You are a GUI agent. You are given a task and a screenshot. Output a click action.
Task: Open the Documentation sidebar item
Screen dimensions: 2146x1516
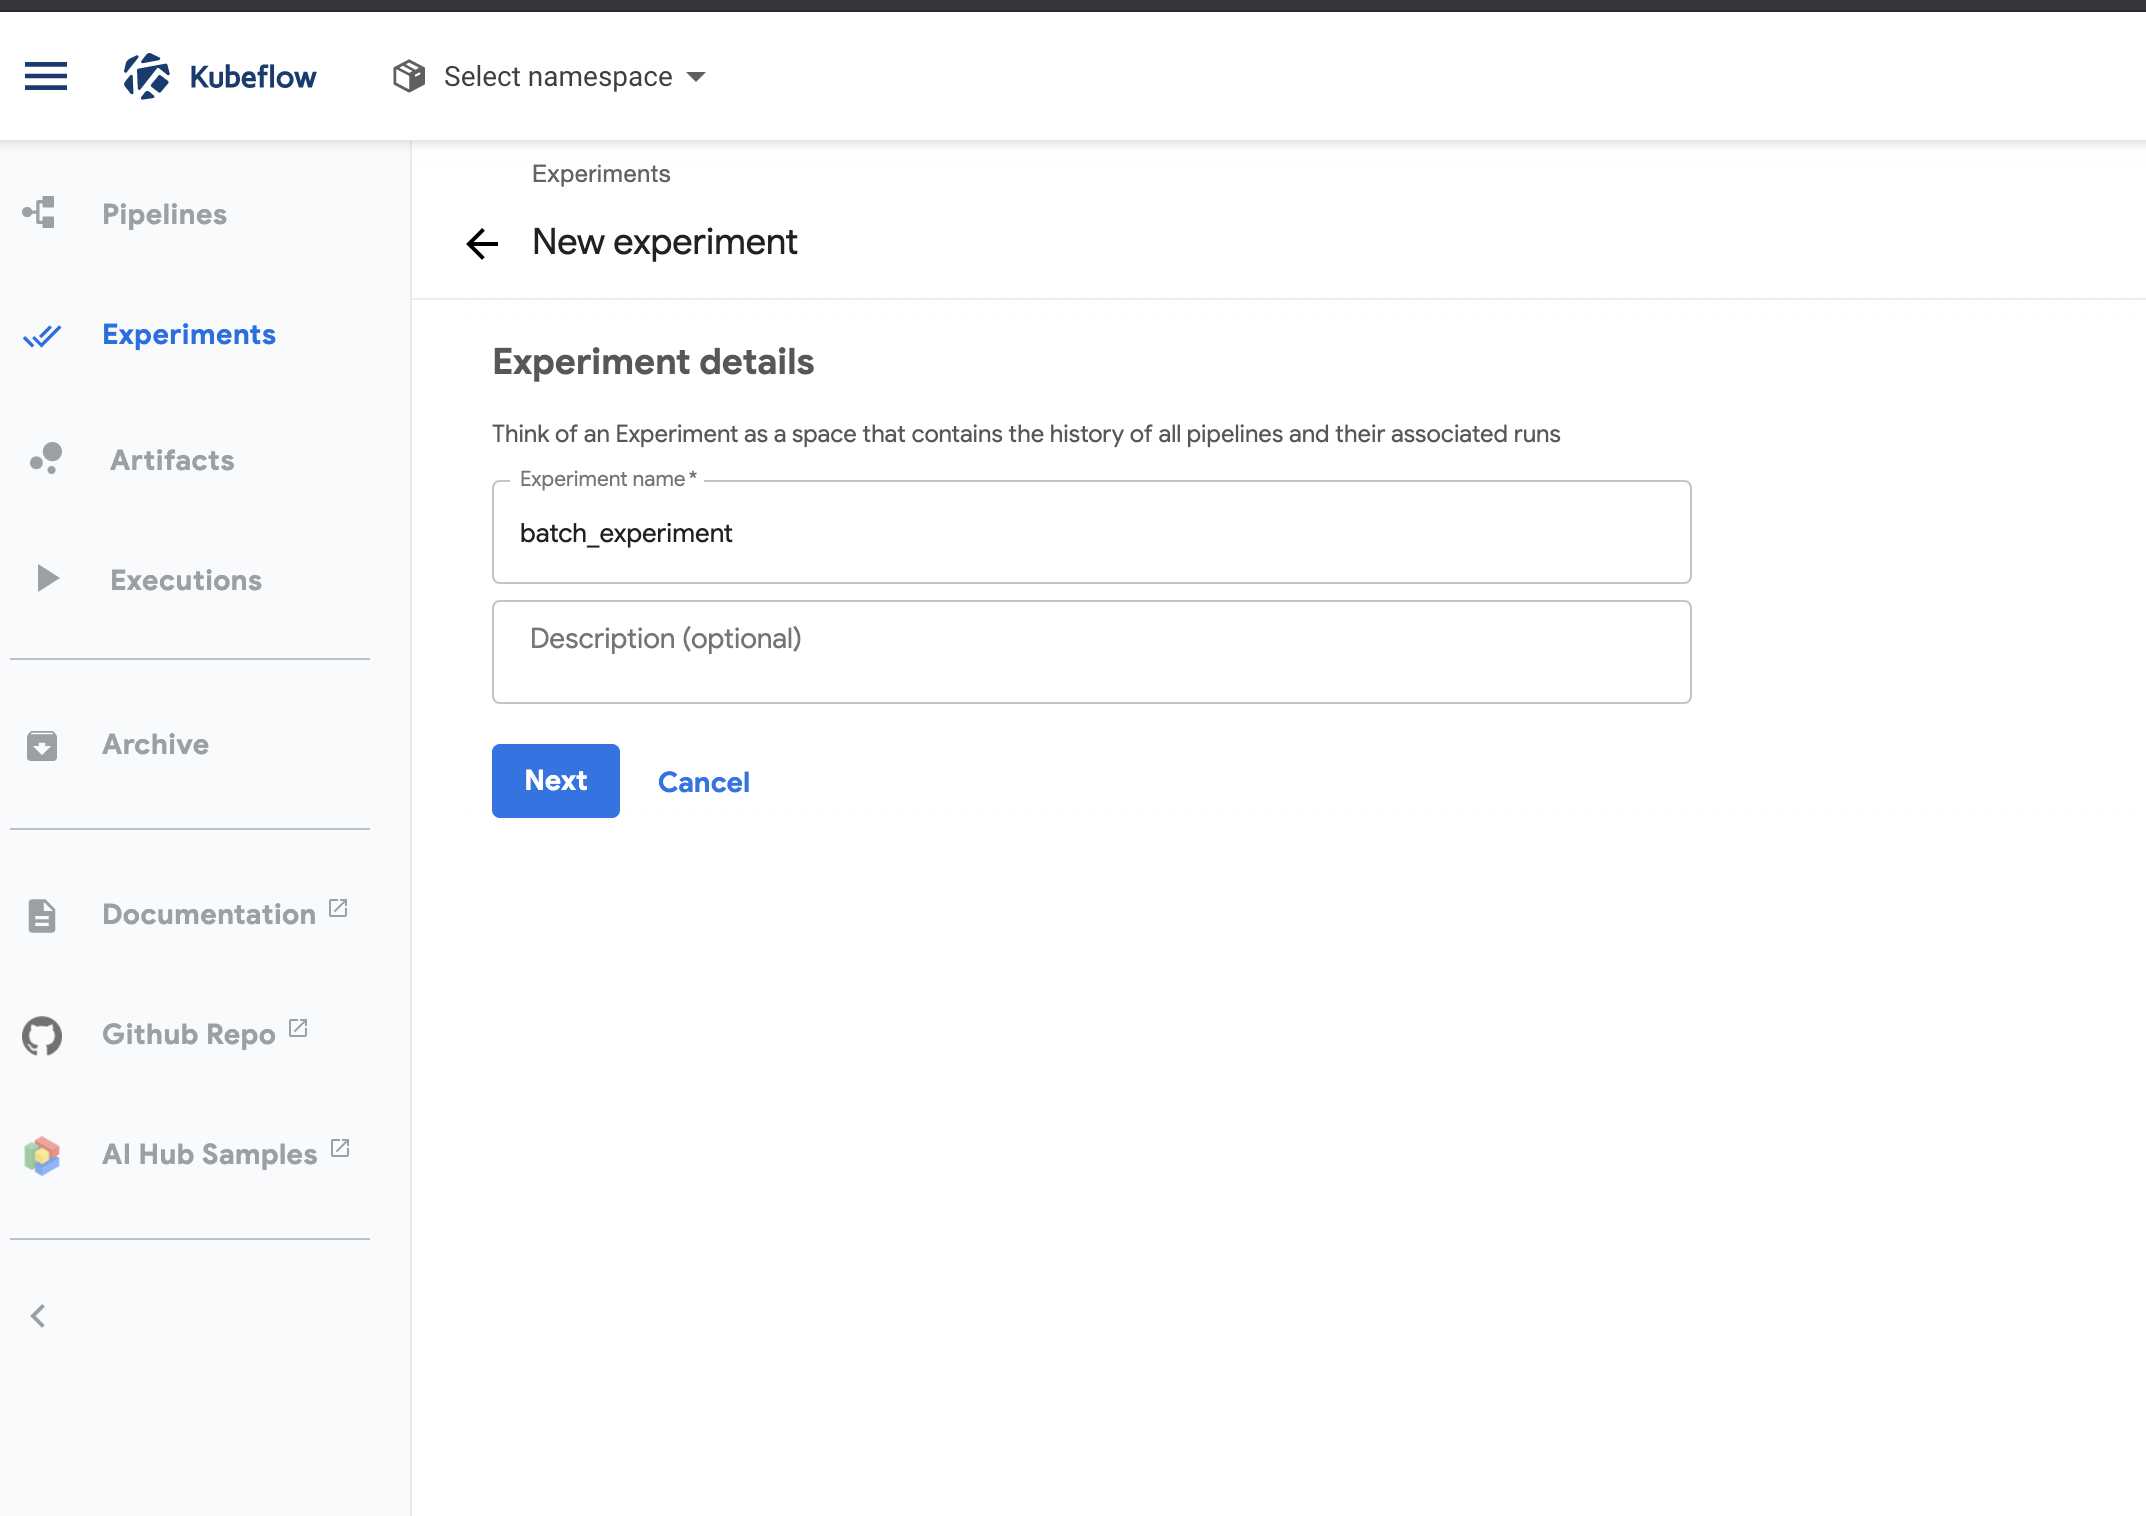tap(208, 914)
